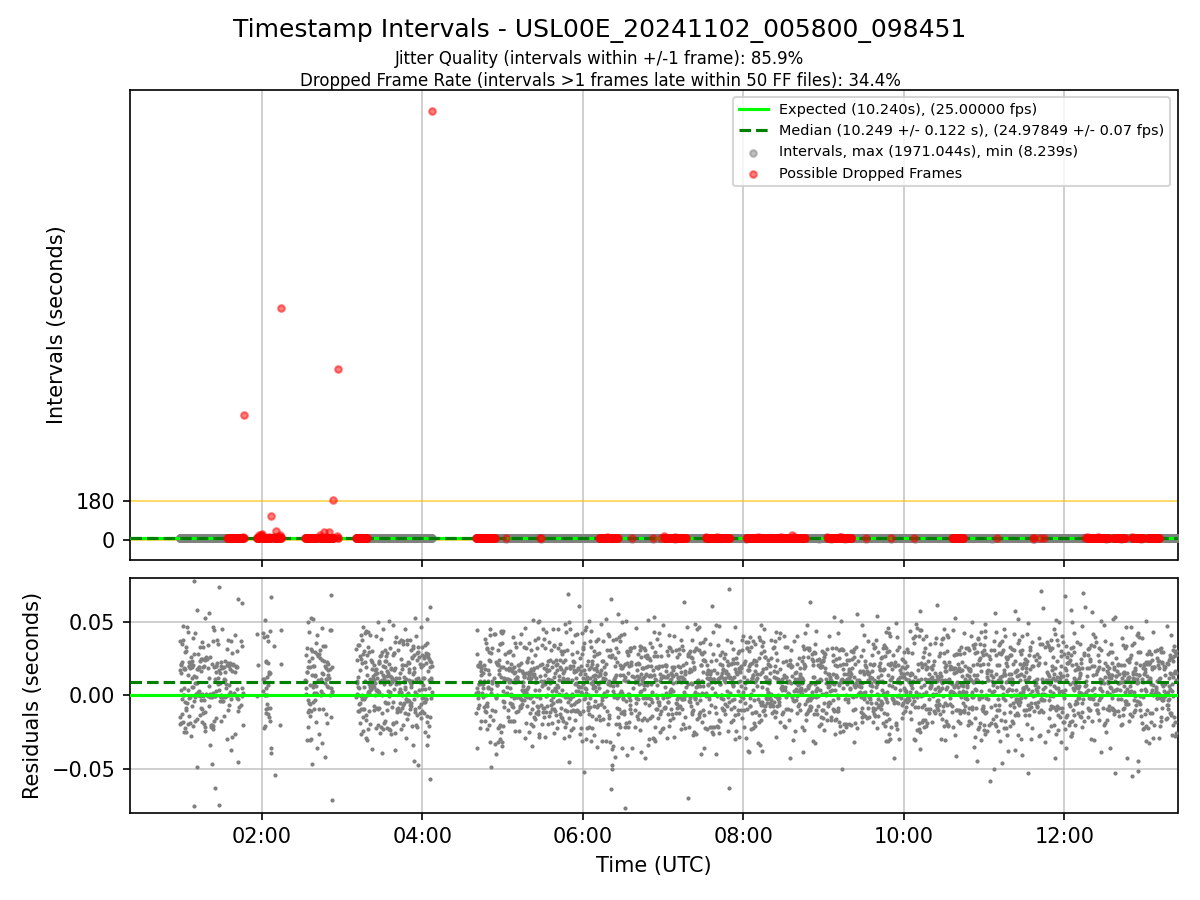Click the 0 tick label on intervals axis
Viewport: 1200px width, 900px height.
110,540
